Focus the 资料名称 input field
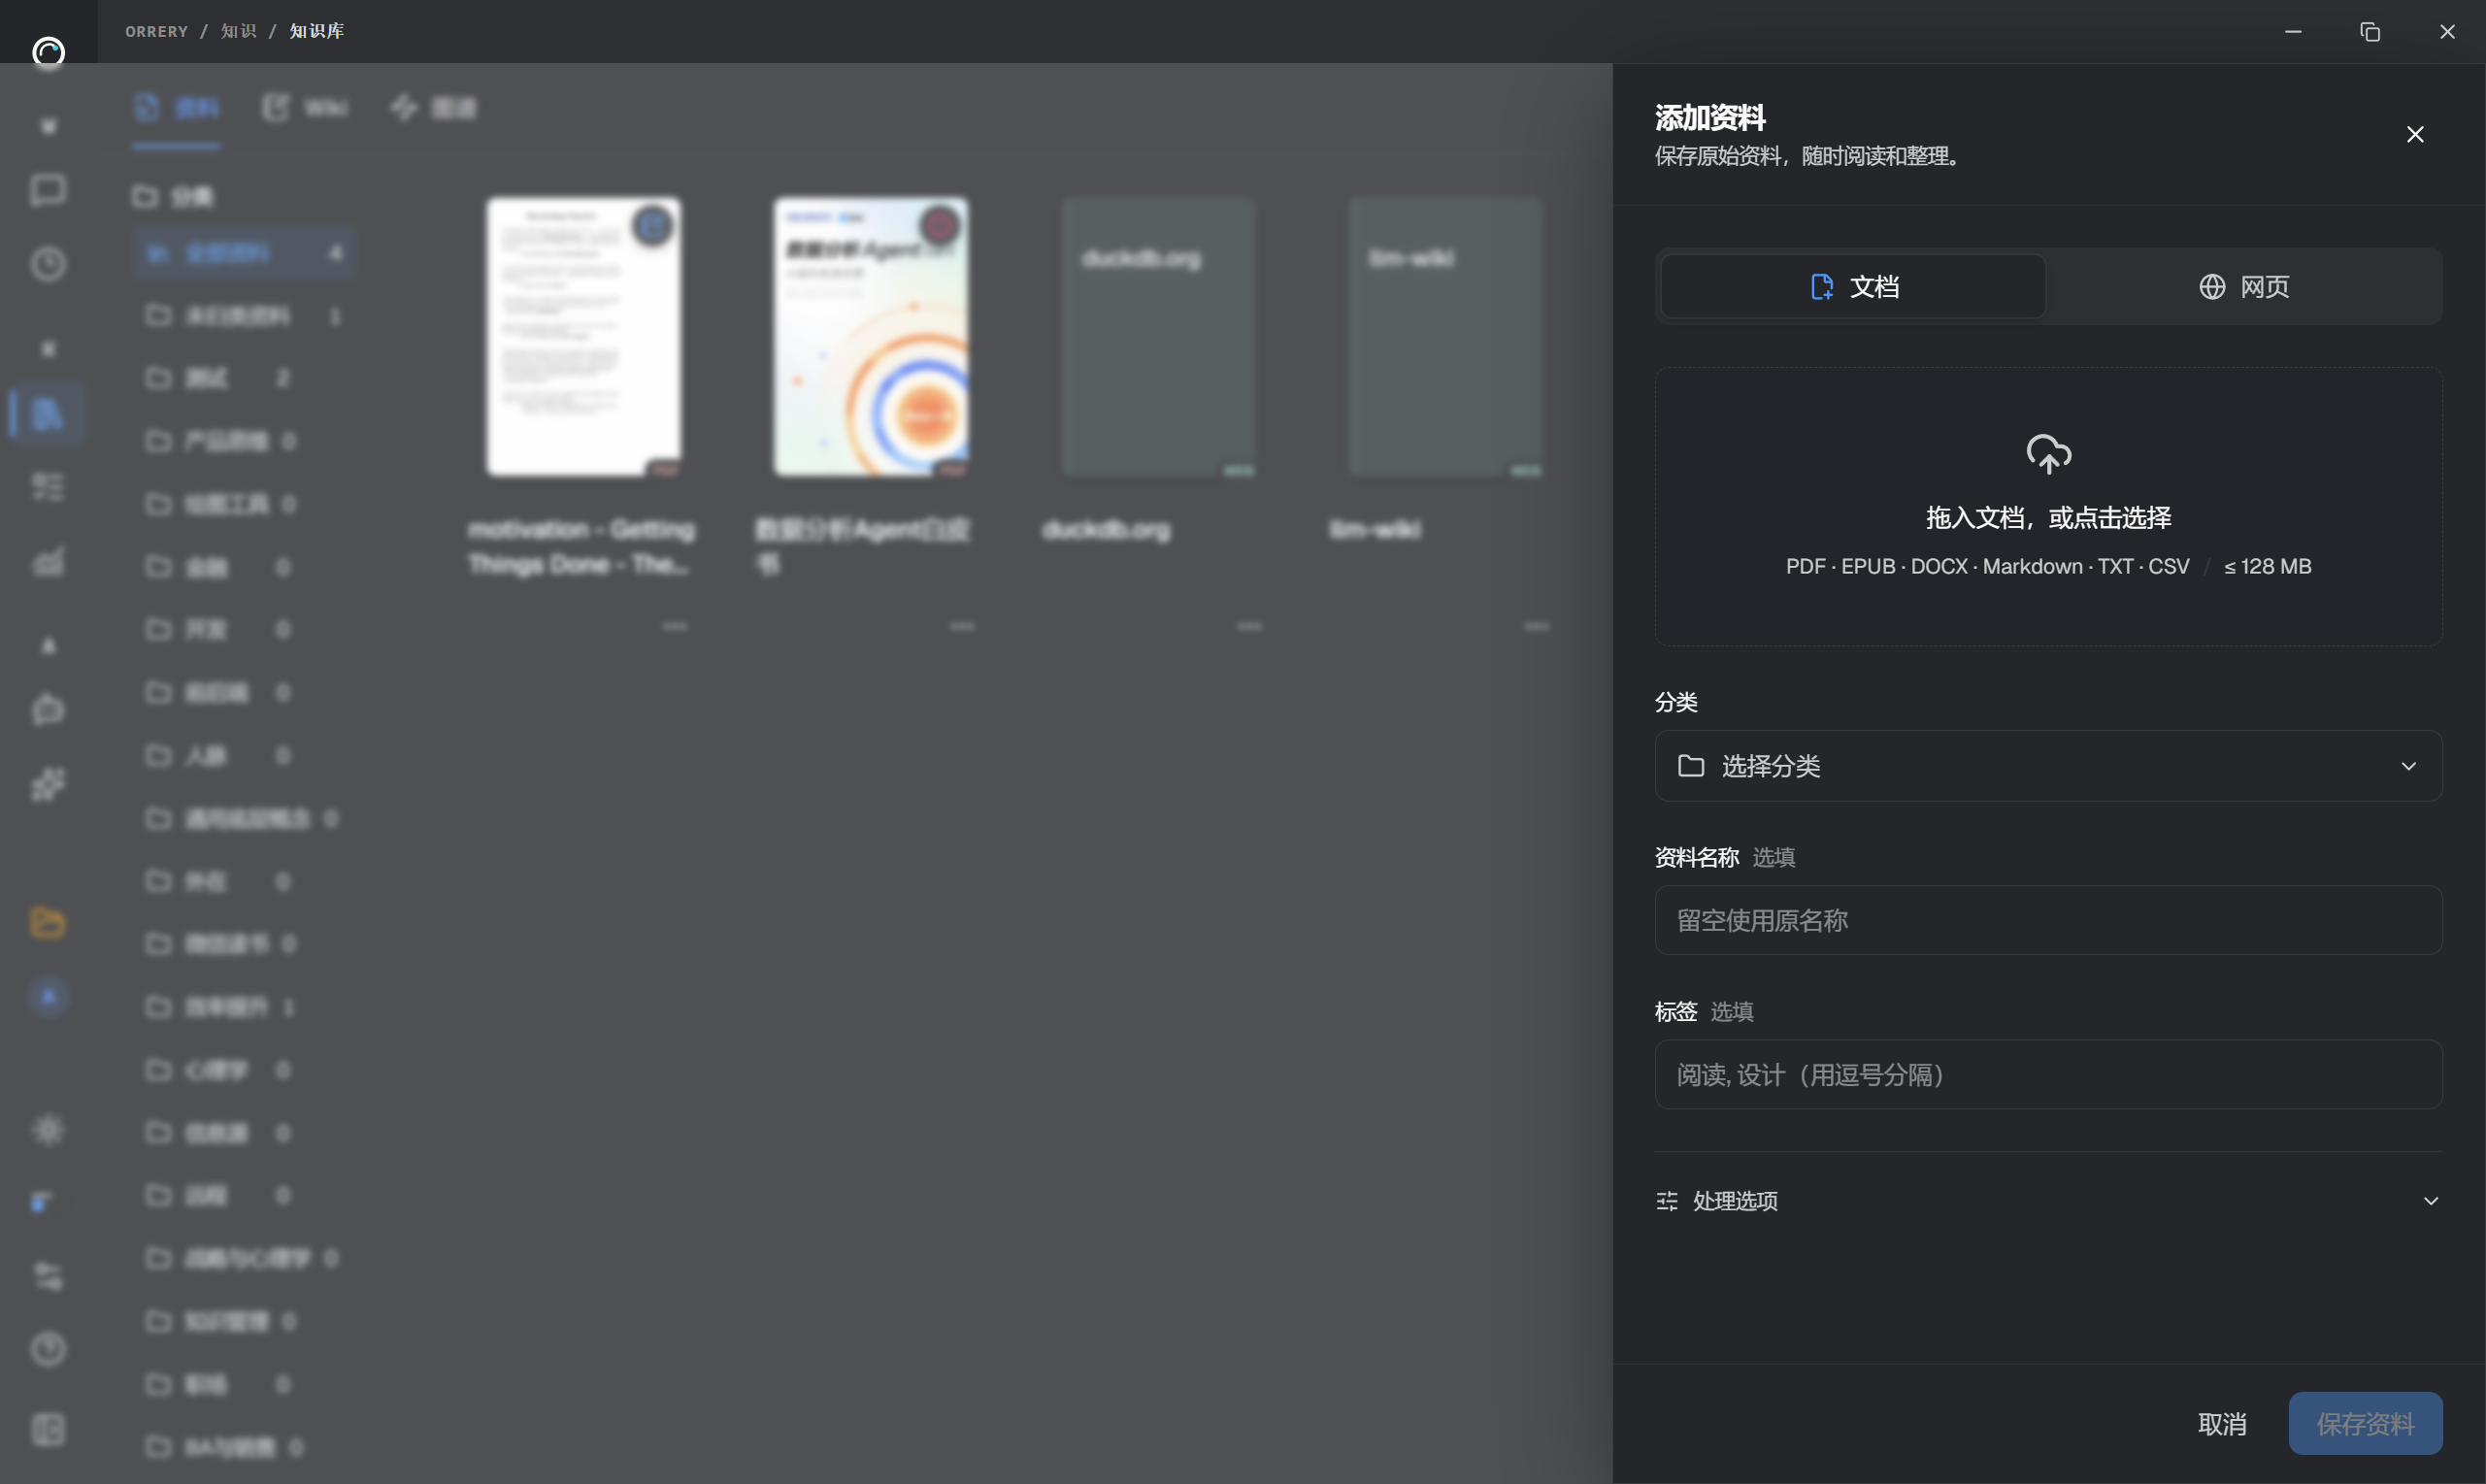This screenshot has height=1484, width=2486. (x=2048, y=920)
